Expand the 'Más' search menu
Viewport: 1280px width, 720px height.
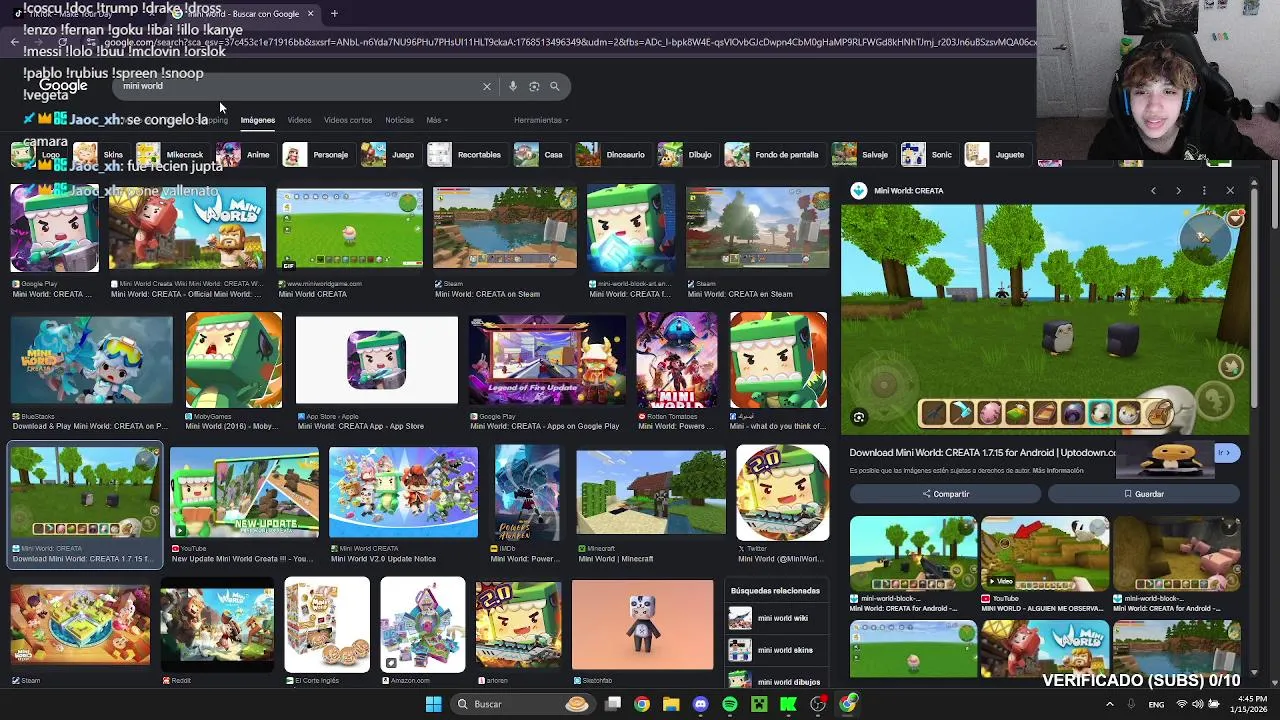coord(437,120)
